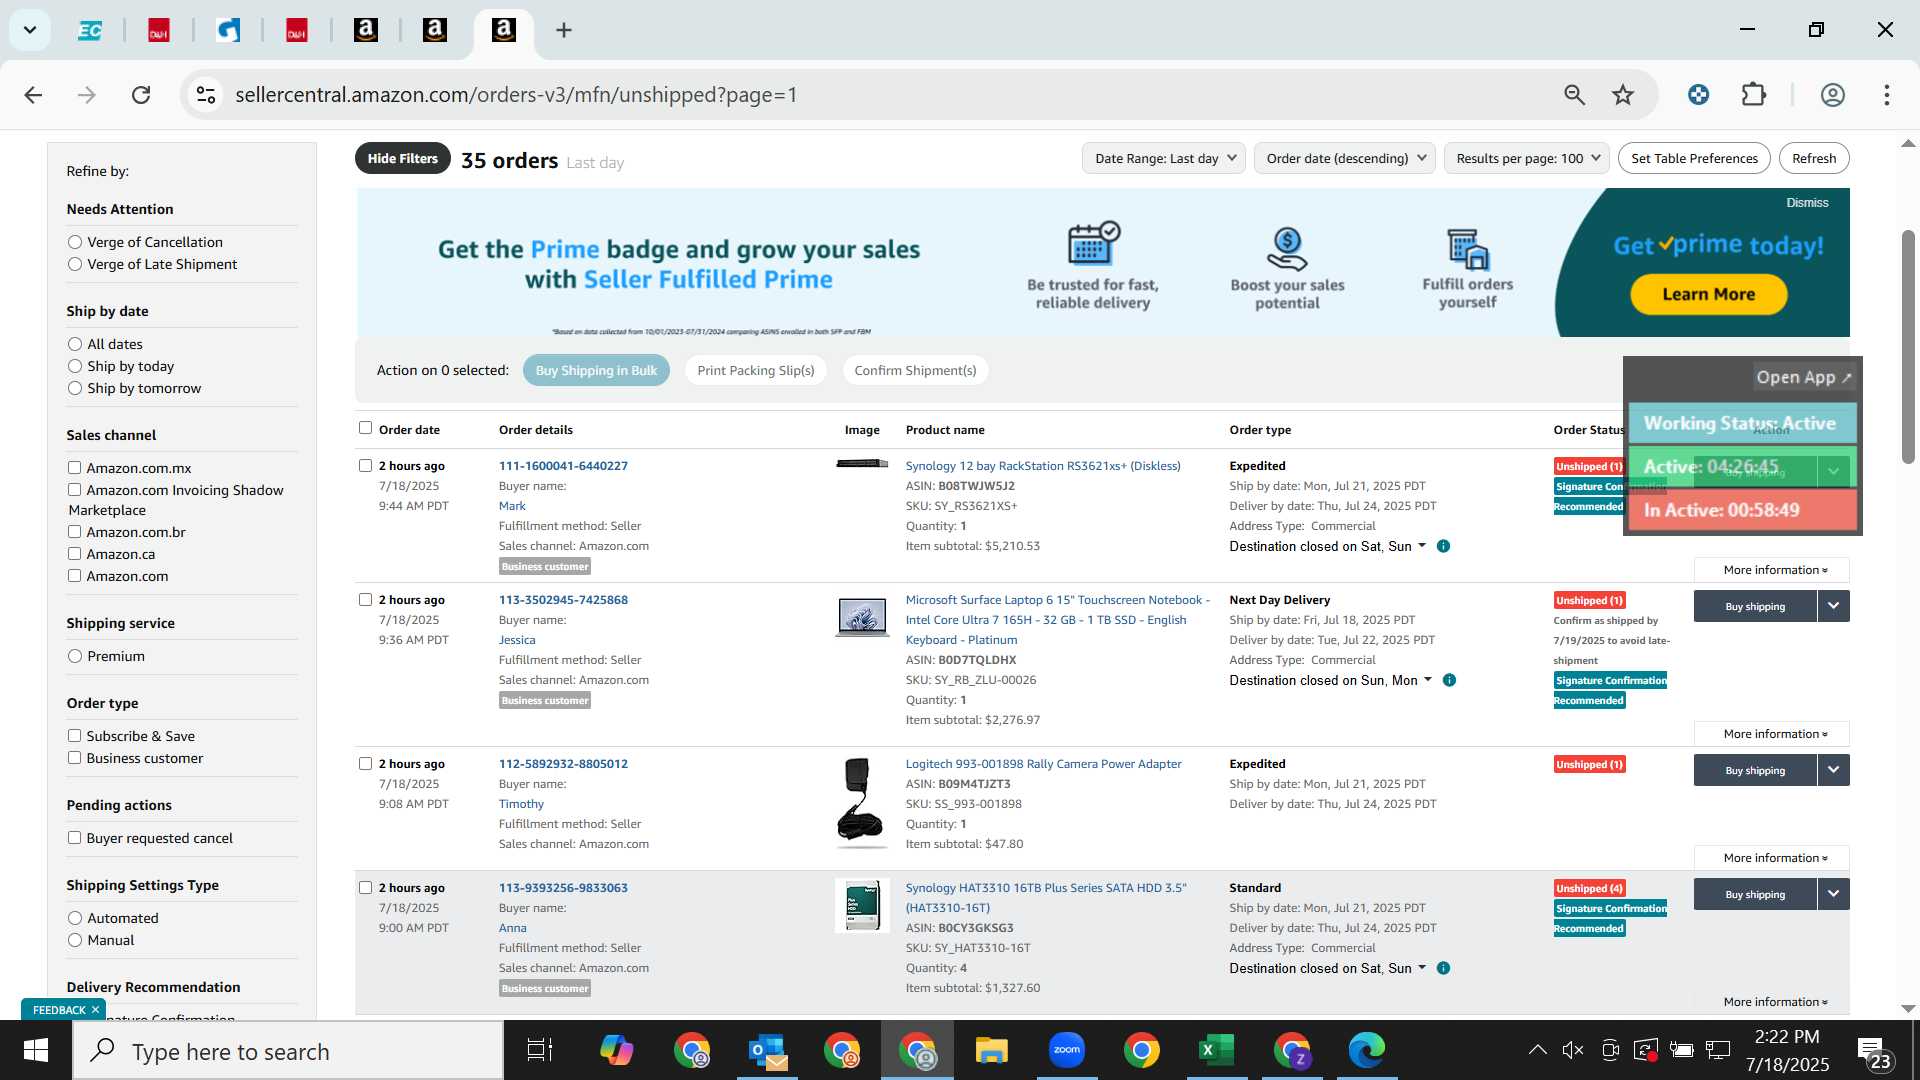
Task: Check Buyer requested cancel filter
Action: (74, 838)
